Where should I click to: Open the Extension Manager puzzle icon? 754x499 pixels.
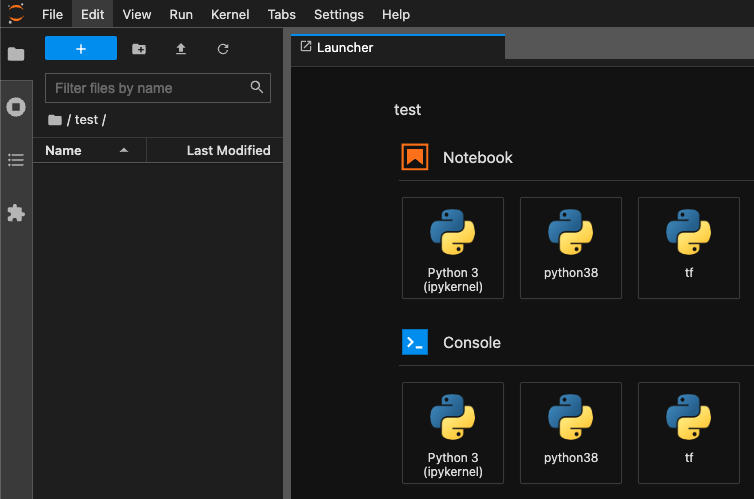tap(16, 213)
